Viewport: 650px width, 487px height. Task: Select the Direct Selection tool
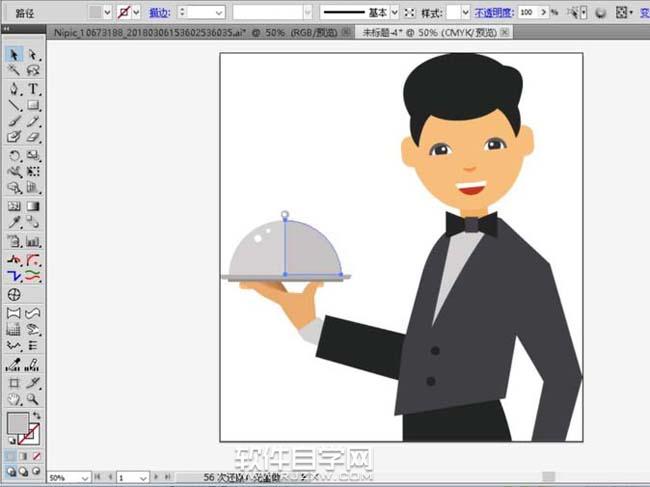(32, 54)
